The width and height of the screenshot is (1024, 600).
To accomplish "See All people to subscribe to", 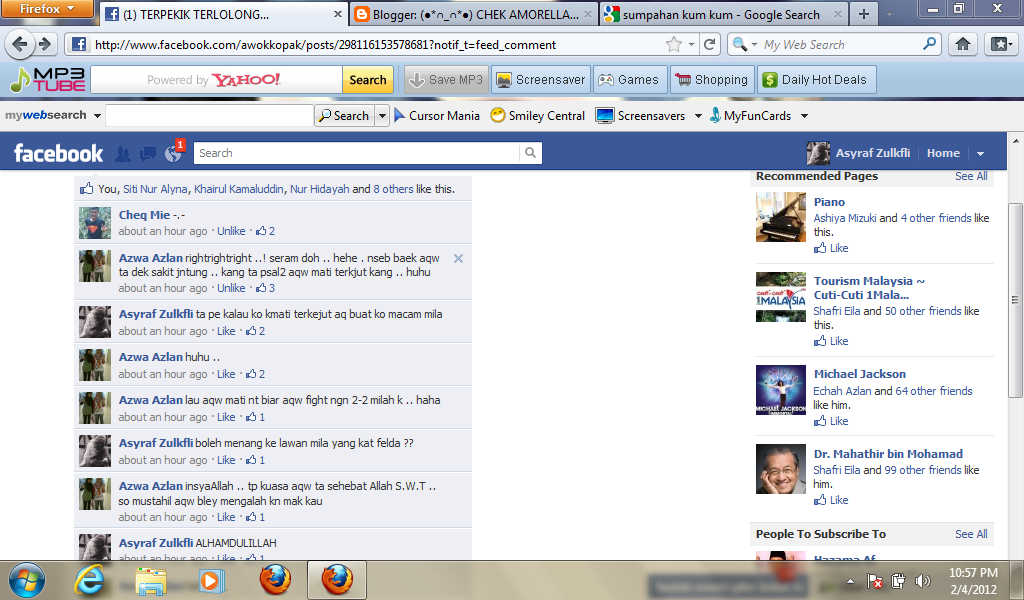I will coord(971,534).
